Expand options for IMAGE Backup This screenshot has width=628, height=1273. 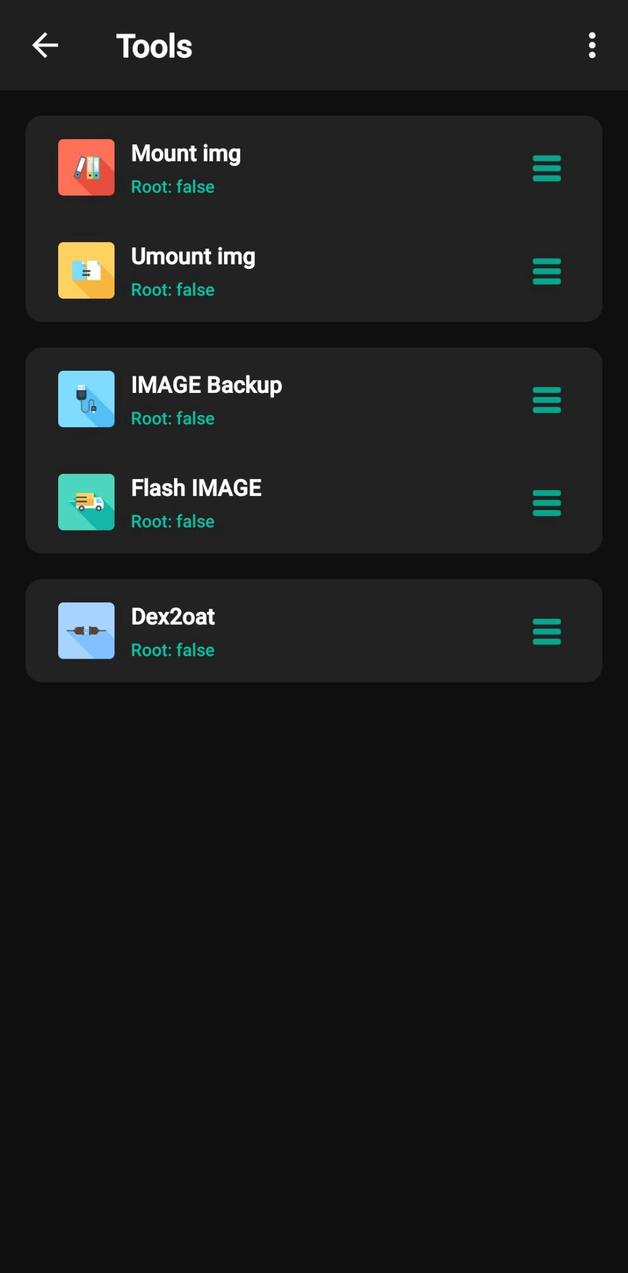coord(546,399)
